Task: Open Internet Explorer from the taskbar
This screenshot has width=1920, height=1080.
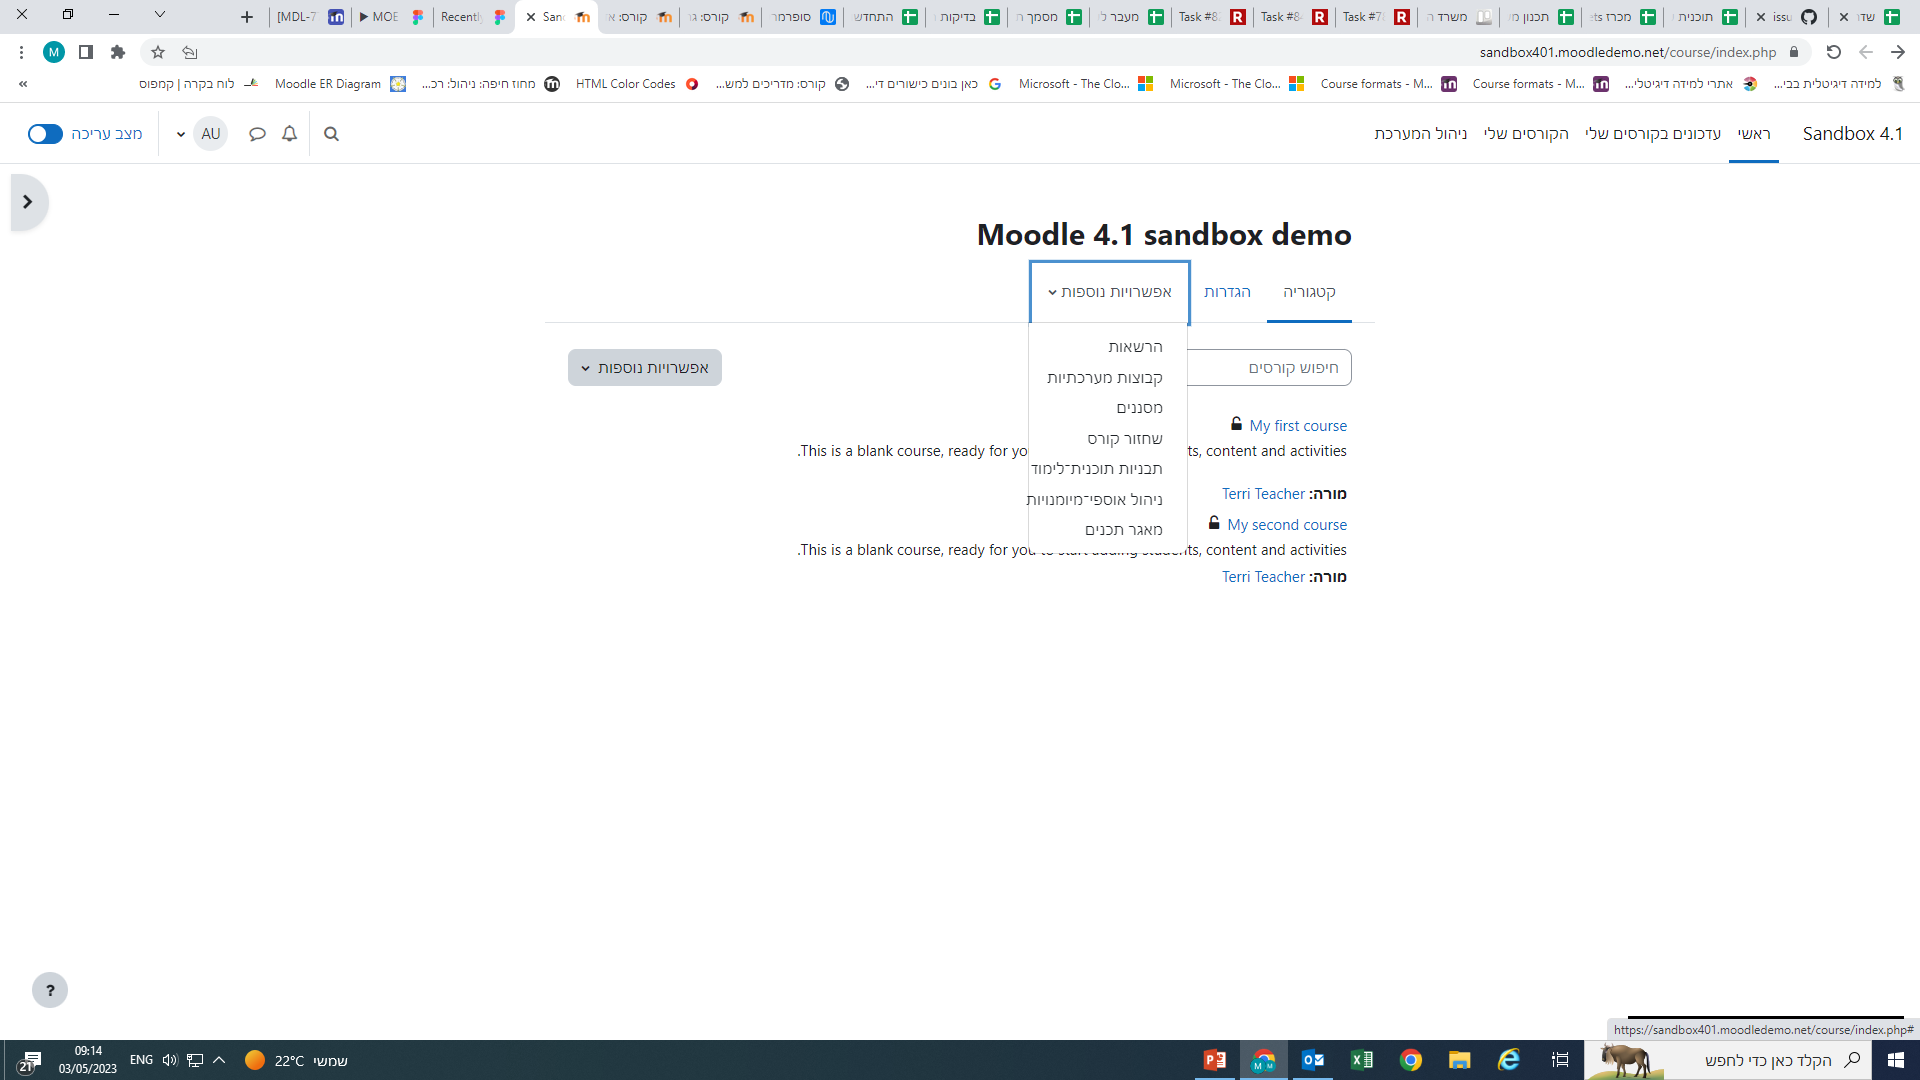Action: 1509,1060
